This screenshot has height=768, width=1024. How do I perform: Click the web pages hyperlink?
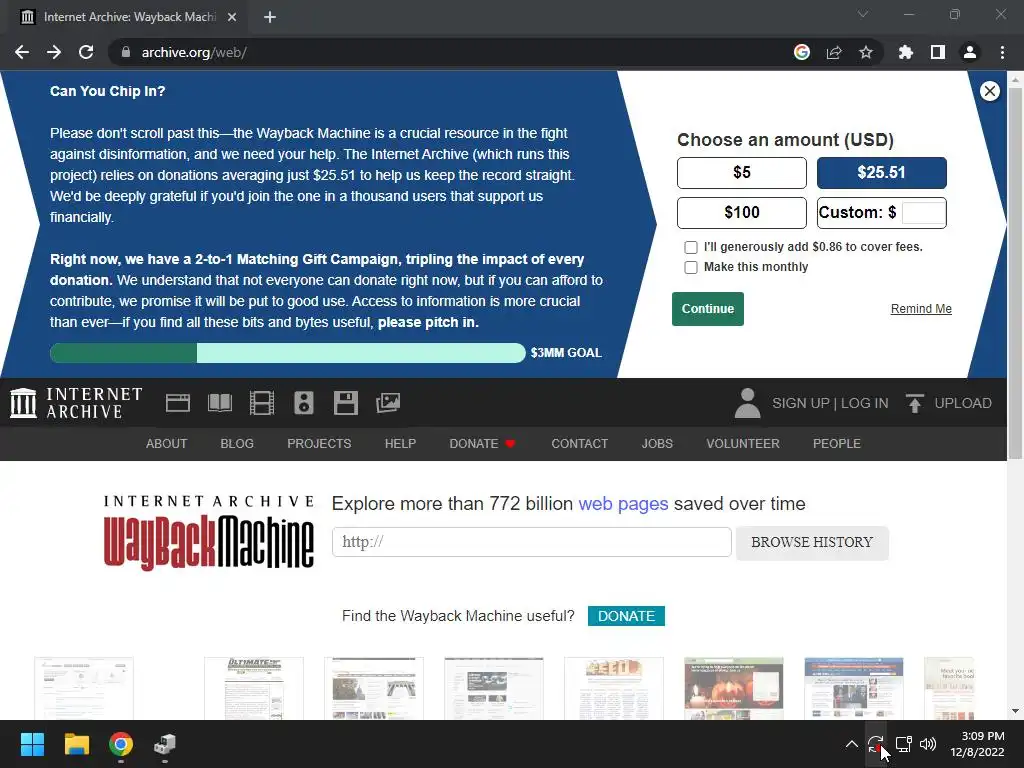coord(623,504)
